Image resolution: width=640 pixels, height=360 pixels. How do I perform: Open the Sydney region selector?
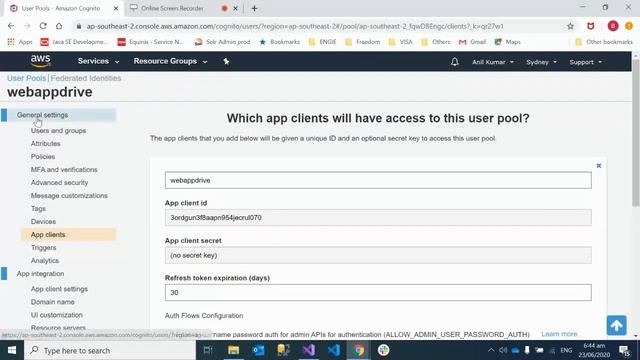[541, 62]
